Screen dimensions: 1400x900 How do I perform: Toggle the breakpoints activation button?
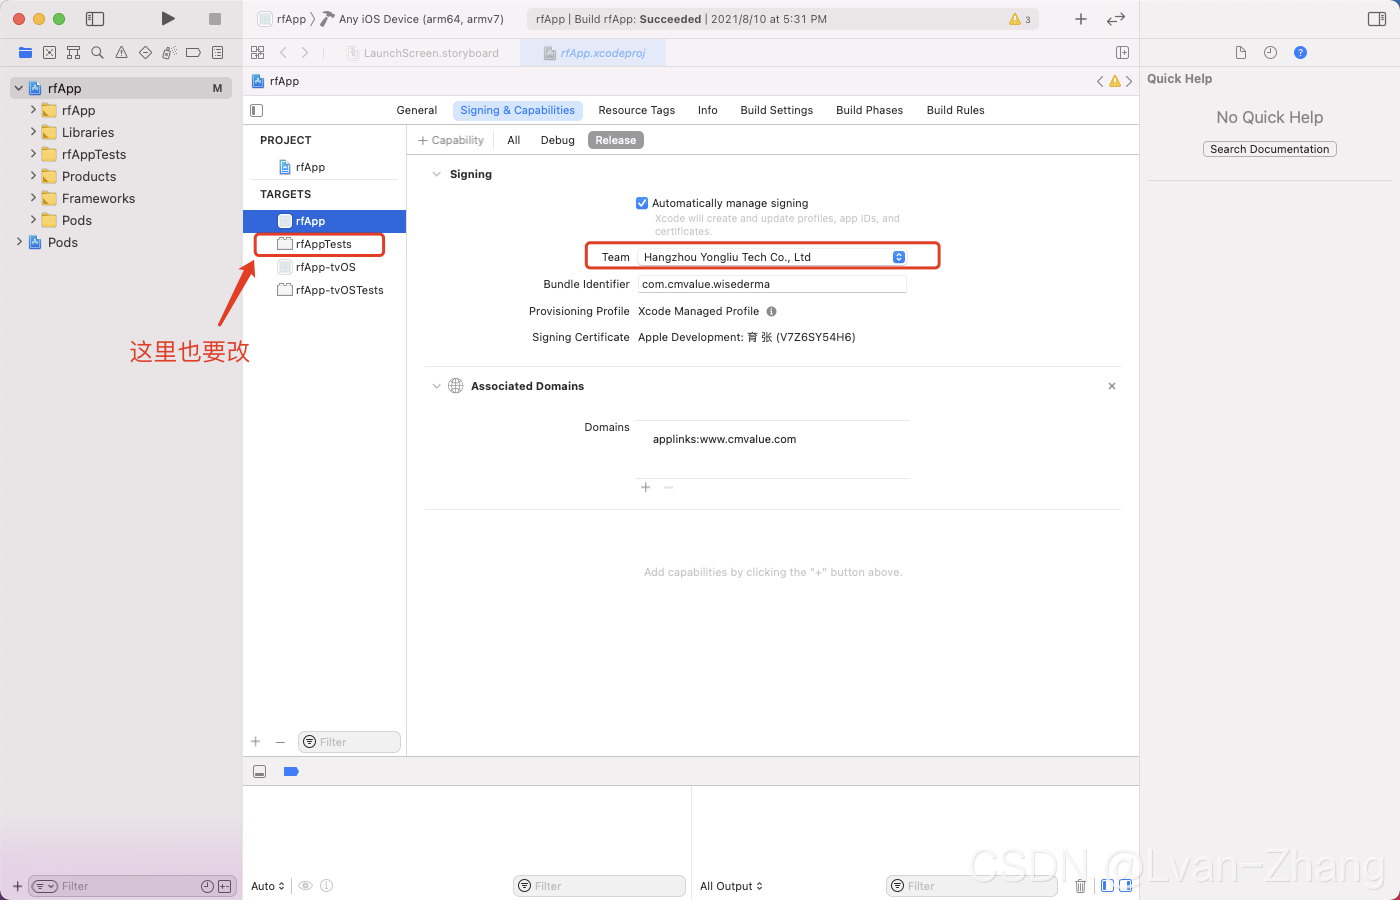[291, 771]
